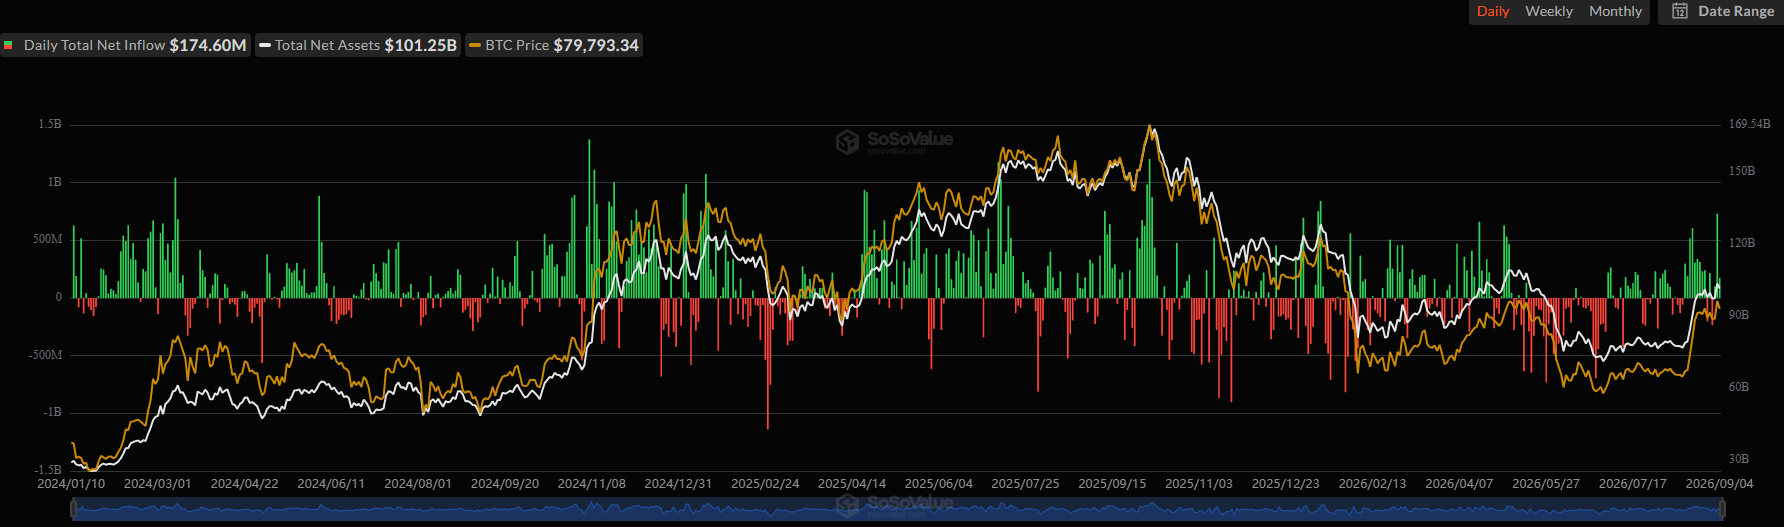Click the orange BTC Price legend marker
The width and height of the screenshot is (1784, 527).
pyautogui.click(x=475, y=45)
